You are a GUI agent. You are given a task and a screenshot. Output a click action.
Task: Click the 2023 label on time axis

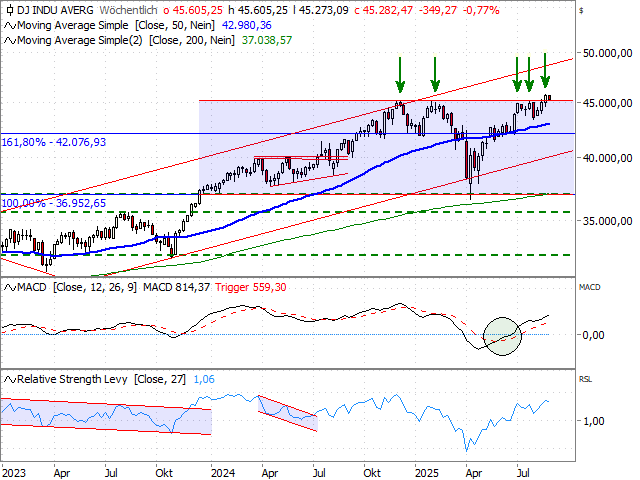[x=14, y=473]
